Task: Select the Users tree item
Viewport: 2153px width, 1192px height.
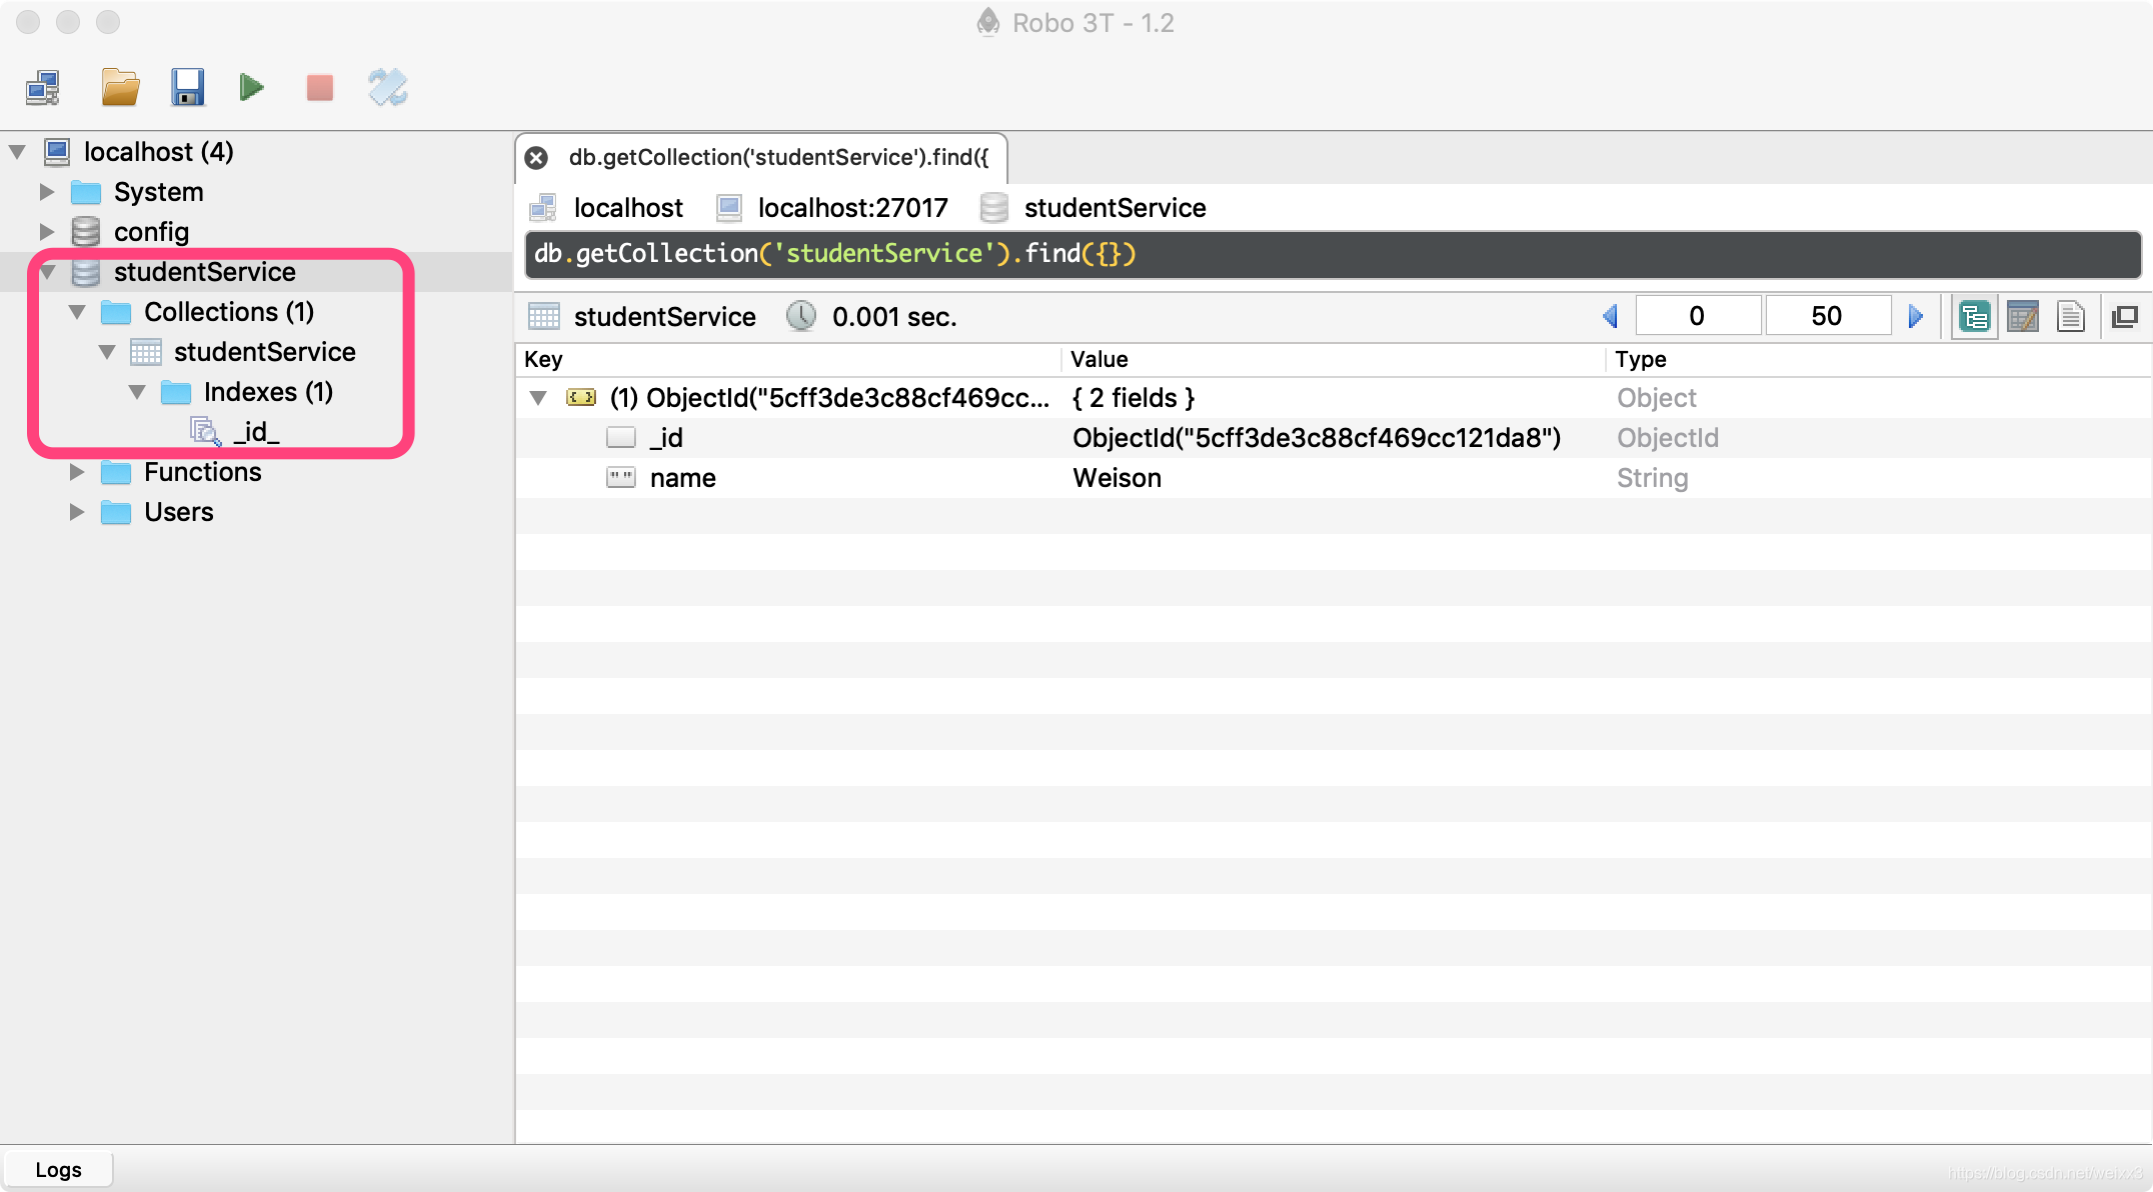Action: point(179,512)
